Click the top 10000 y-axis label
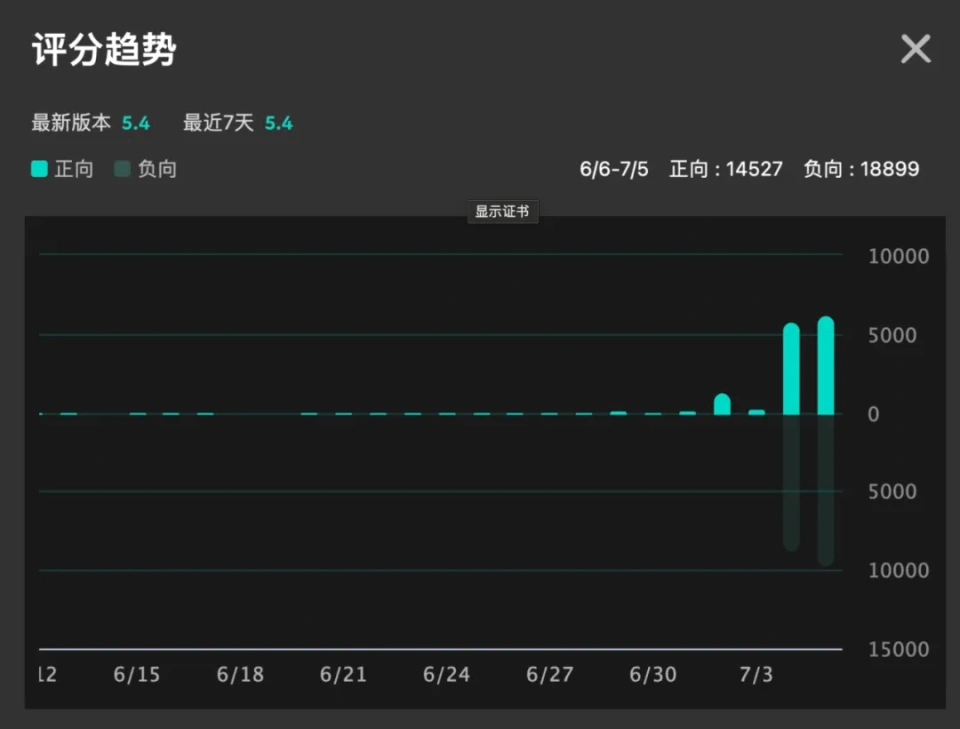The width and height of the screenshot is (960, 729). click(898, 256)
